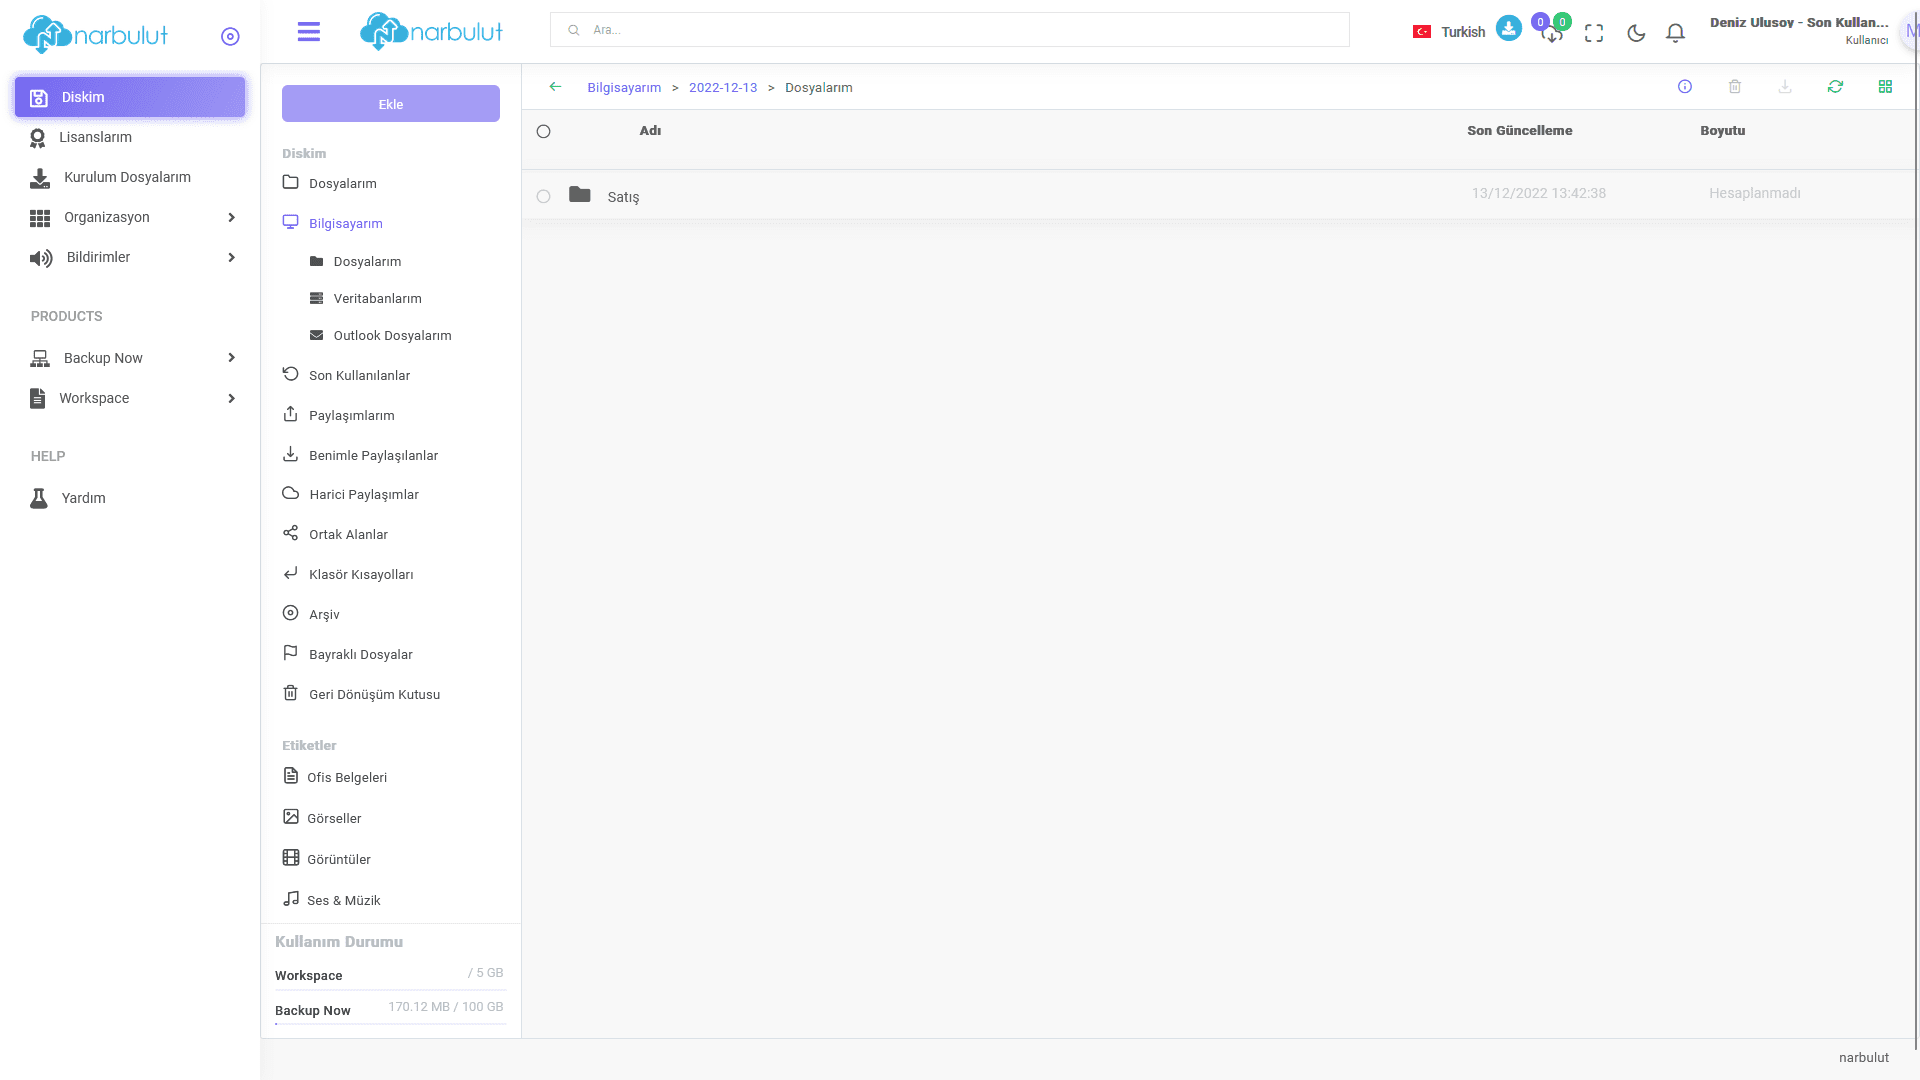
Task: Go to 2022-12-13 breadcrumb link
Action: point(723,88)
